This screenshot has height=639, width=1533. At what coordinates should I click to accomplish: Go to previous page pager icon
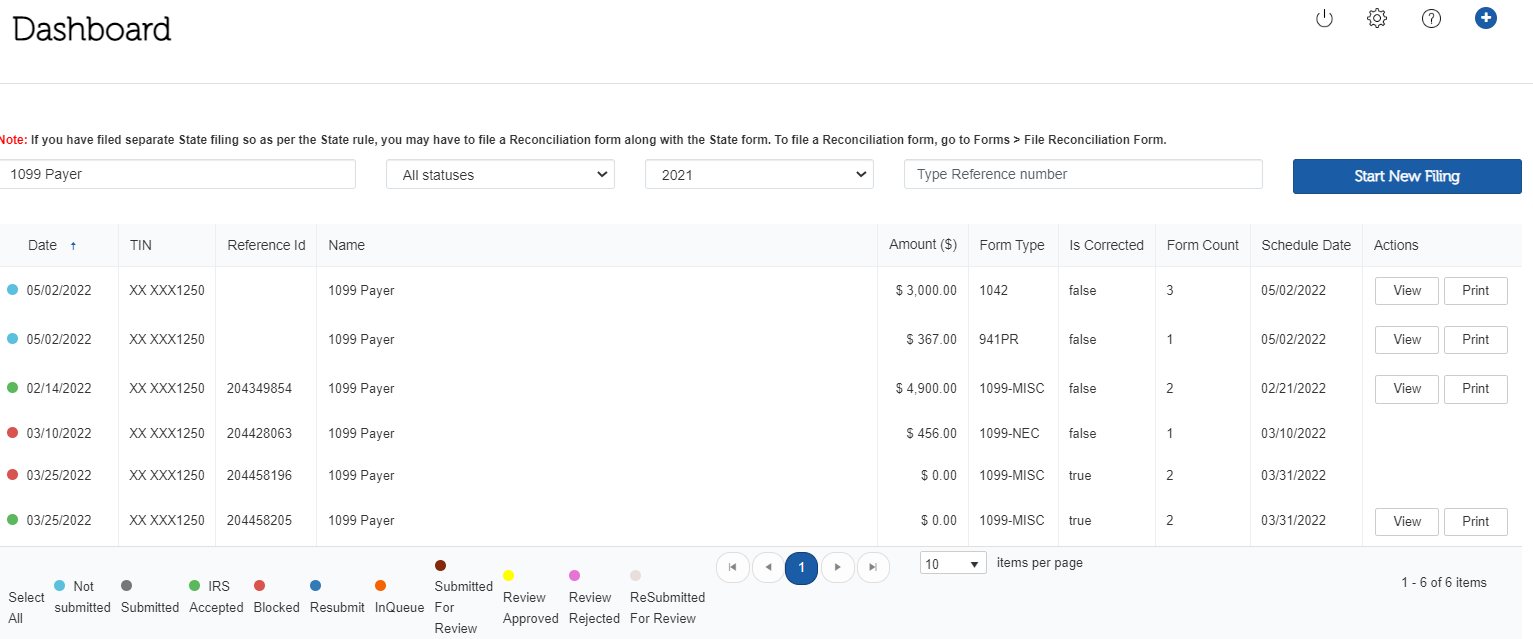[x=768, y=568]
